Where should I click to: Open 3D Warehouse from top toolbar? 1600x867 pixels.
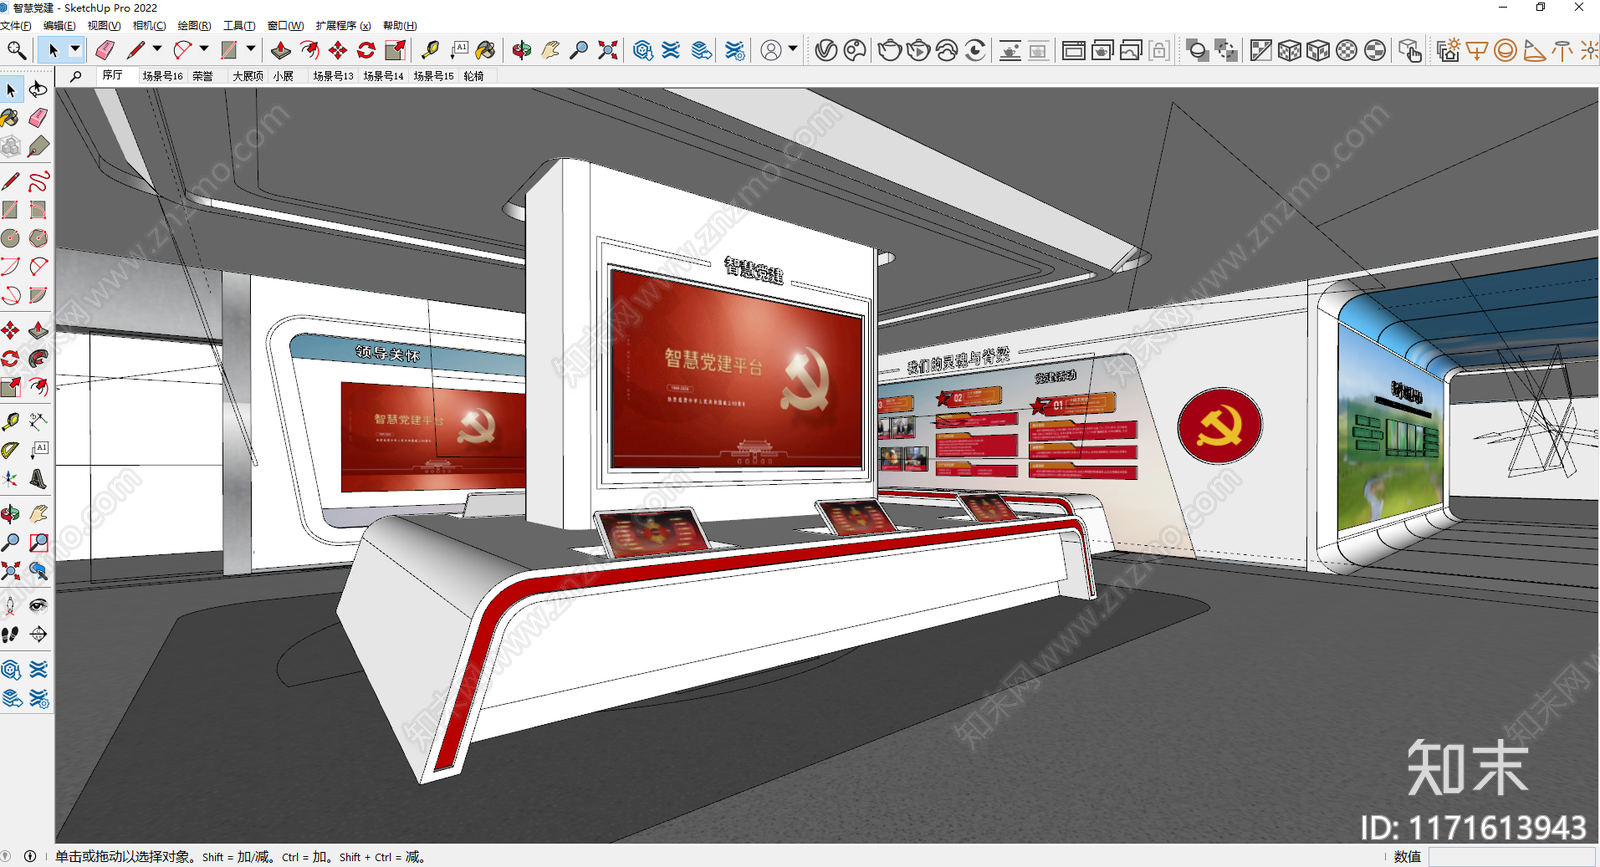[x=643, y=50]
